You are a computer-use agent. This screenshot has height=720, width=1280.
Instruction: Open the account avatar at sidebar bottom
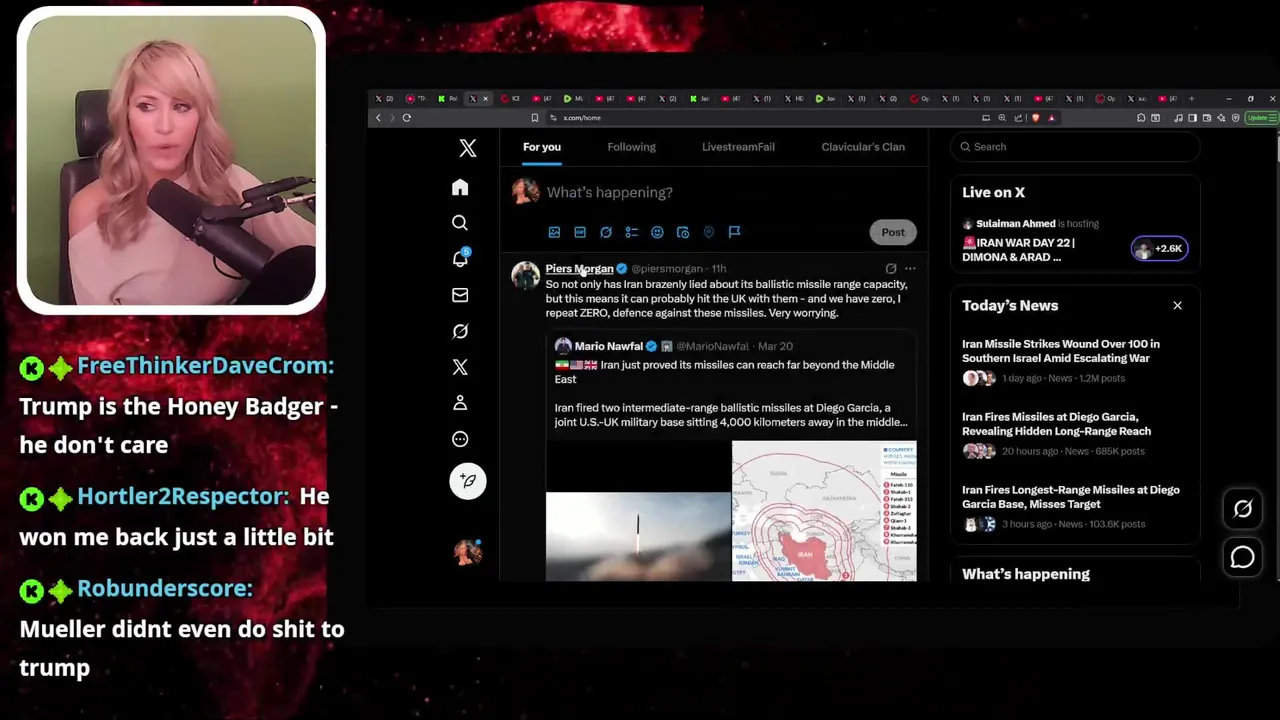pos(467,552)
